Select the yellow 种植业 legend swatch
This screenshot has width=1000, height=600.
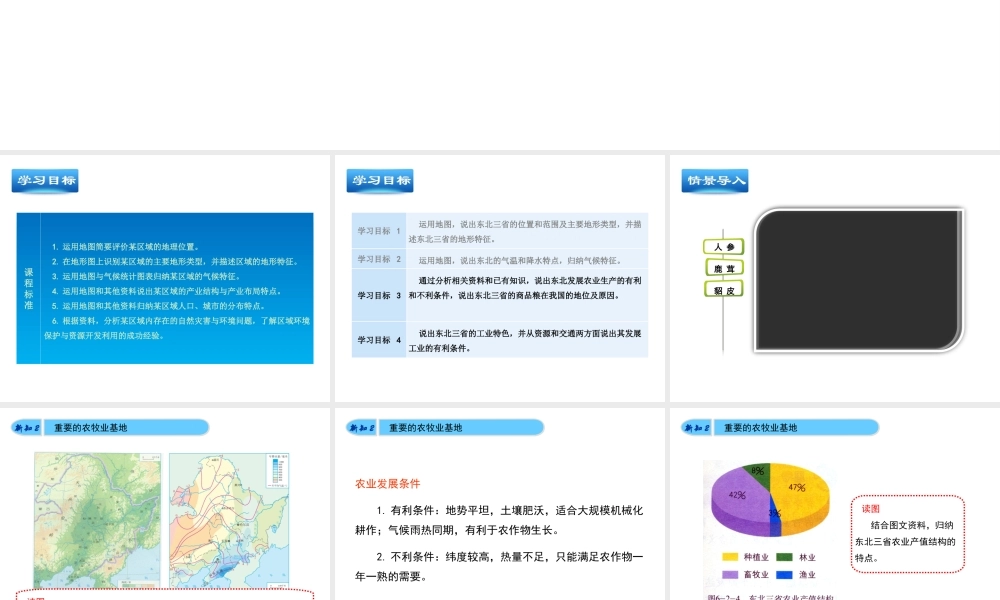(729, 557)
